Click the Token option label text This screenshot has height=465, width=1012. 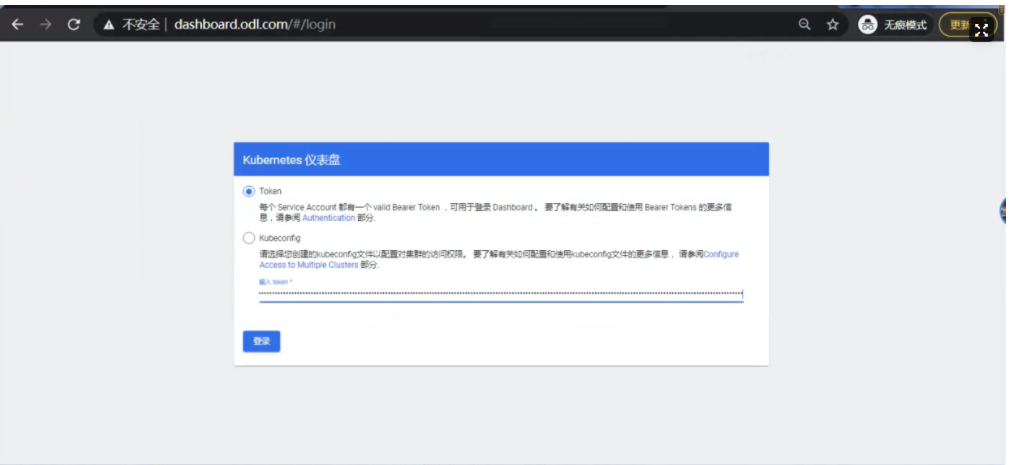point(270,192)
